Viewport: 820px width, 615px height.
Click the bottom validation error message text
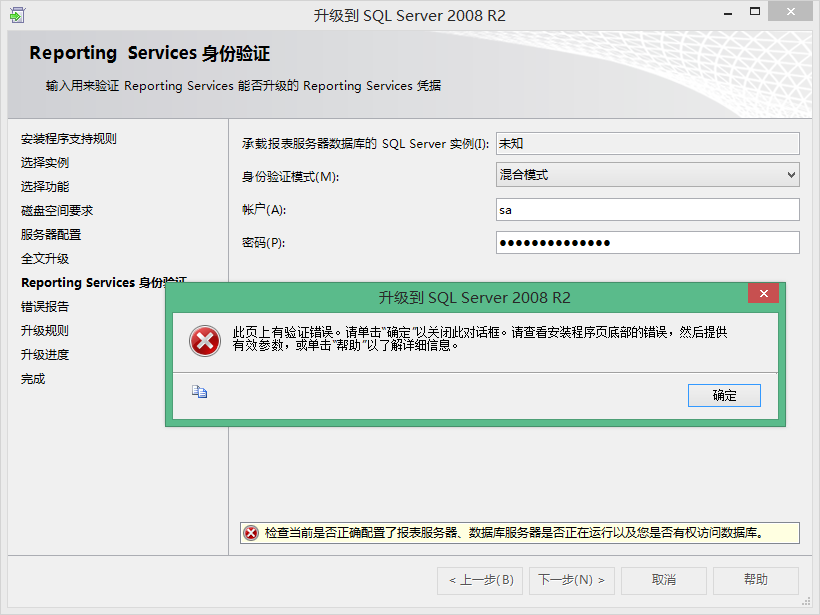514,533
